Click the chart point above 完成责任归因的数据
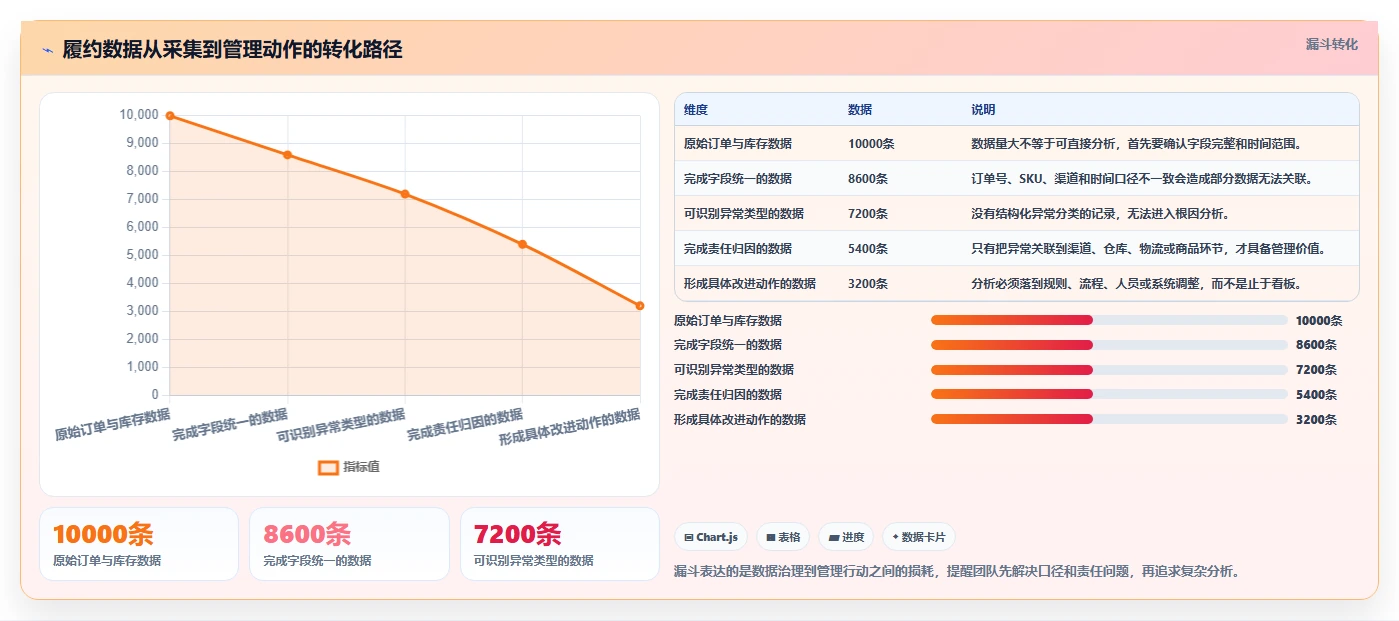This screenshot has height=621, width=1399. click(522, 244)
